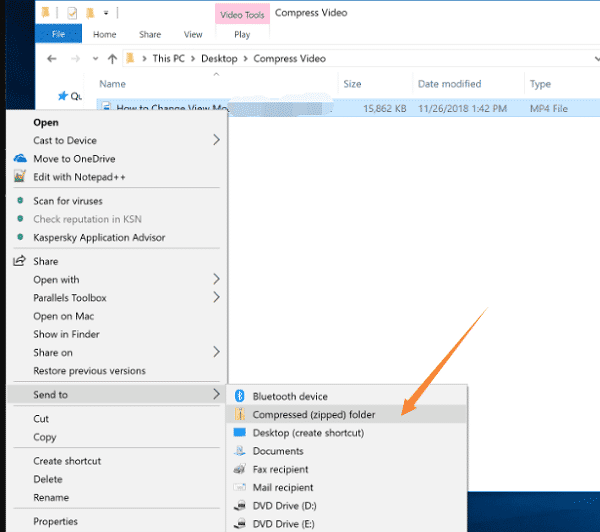The image size is (600, 532).
Task: Click the Properties checkmark quick access icon
Action: [72, 13]
